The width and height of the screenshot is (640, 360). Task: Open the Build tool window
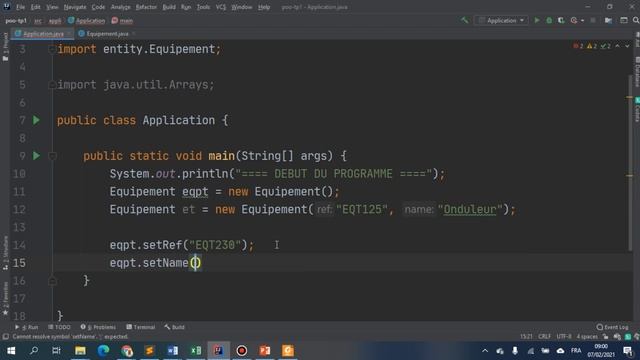[x=174, y=327]
